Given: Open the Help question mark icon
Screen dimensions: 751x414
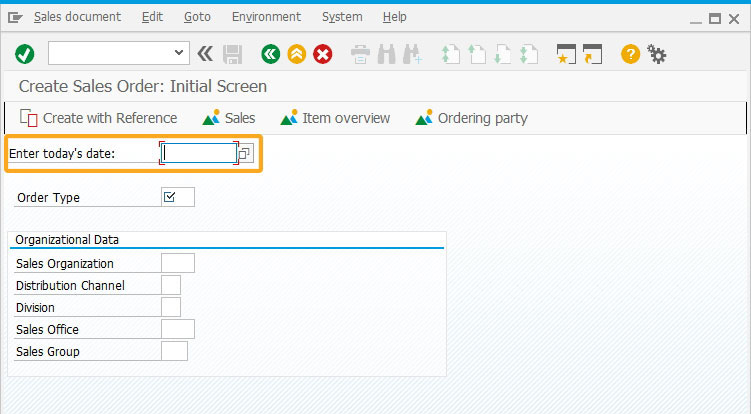Looking at the screenshot, I should [630, 54].
